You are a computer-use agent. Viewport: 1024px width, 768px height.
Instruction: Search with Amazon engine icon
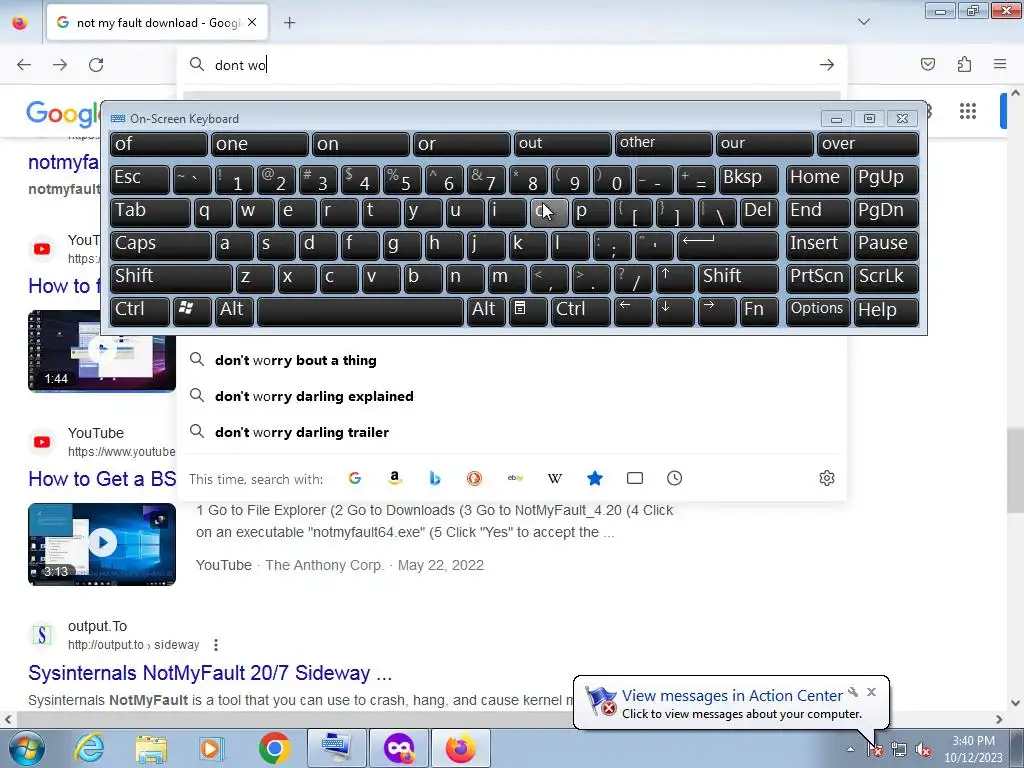coord(394,479)
